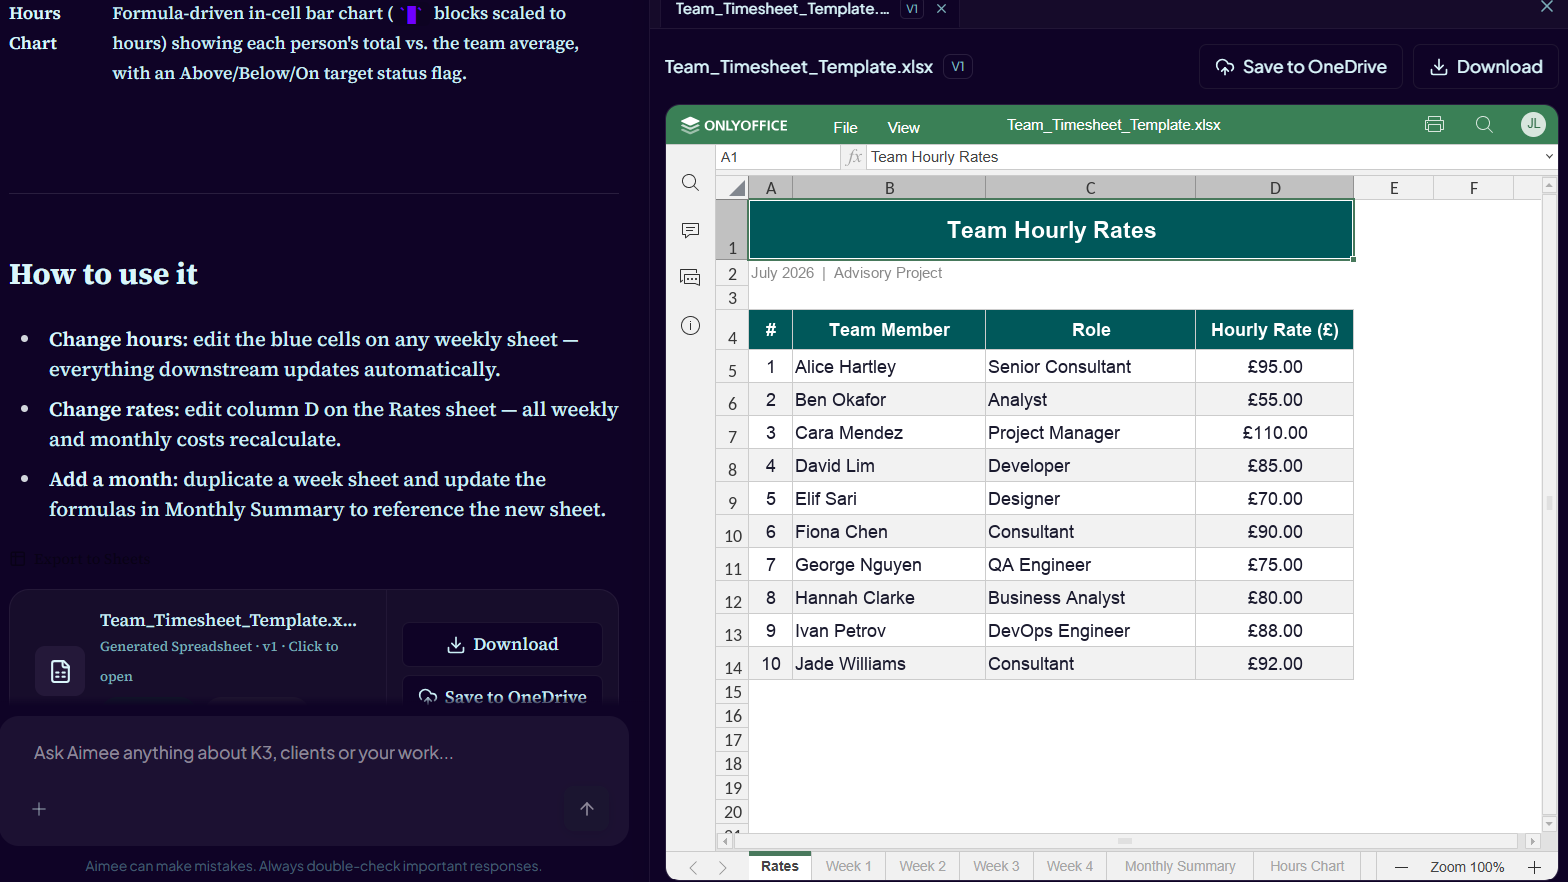Click the JL user avatar

pyautogui.click(x=1533, y=124)
